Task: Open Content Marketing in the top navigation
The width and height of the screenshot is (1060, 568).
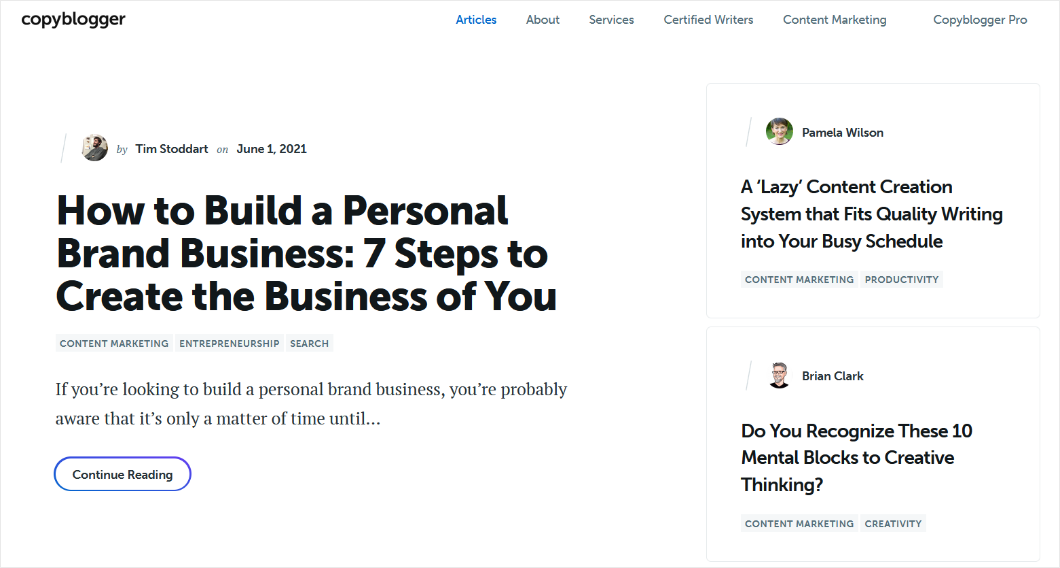Action: coord(834,20)
